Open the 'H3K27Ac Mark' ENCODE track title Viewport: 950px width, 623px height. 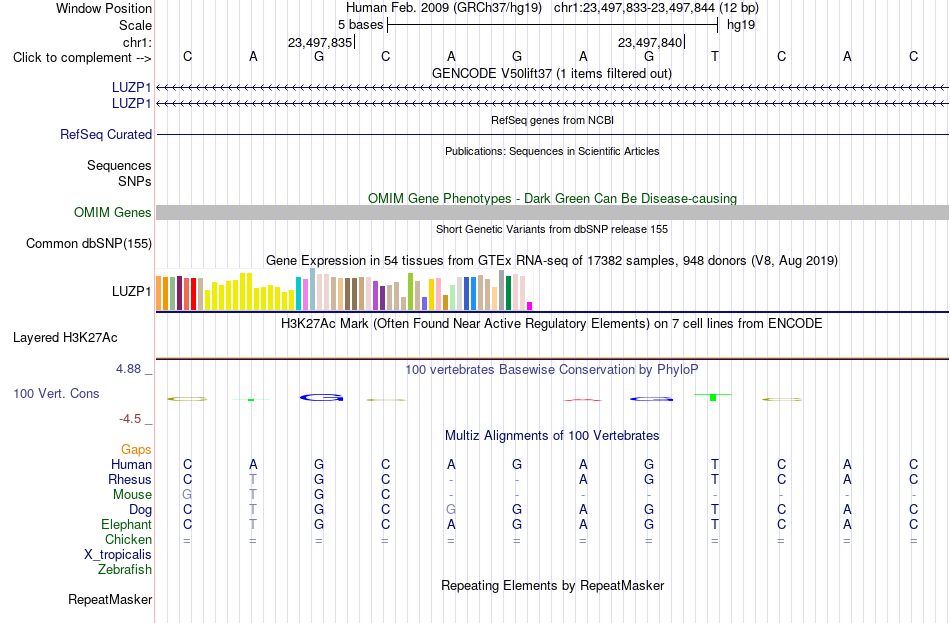tap(552, 324)
